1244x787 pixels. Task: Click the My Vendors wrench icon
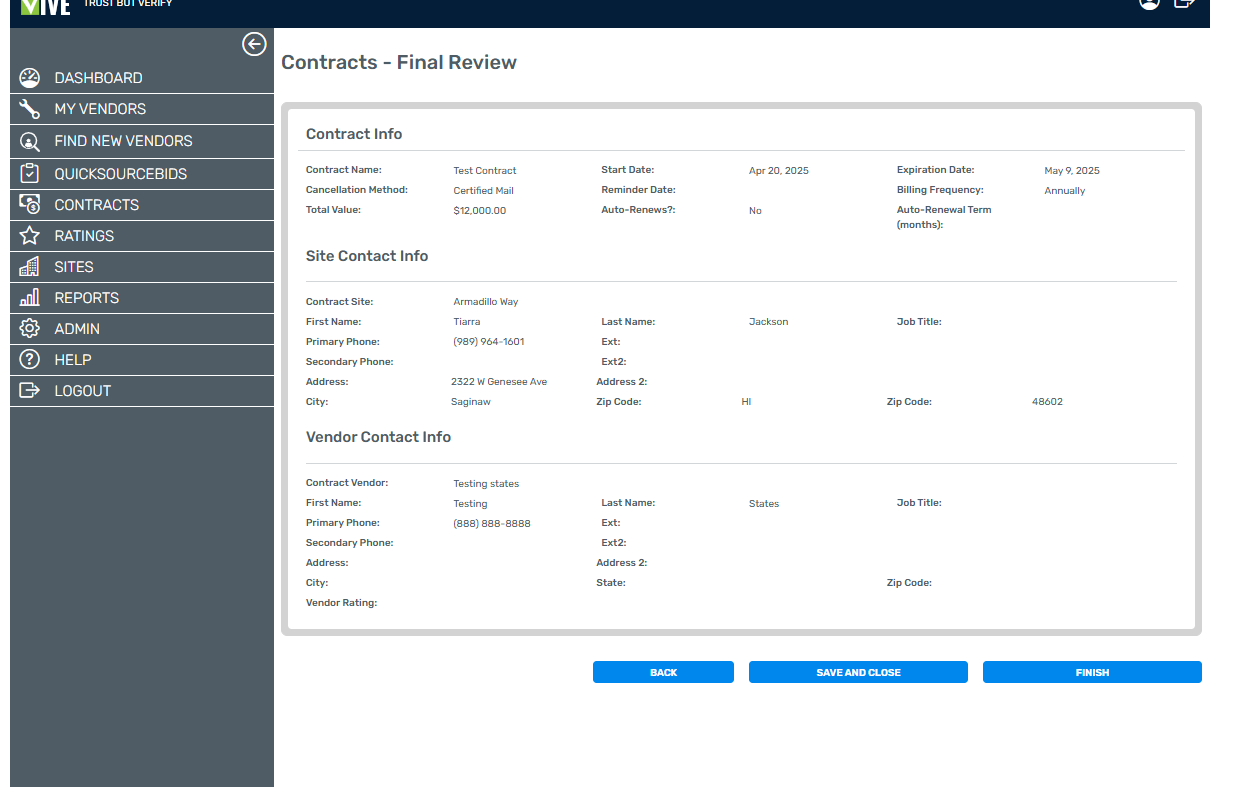coord(30,109)
